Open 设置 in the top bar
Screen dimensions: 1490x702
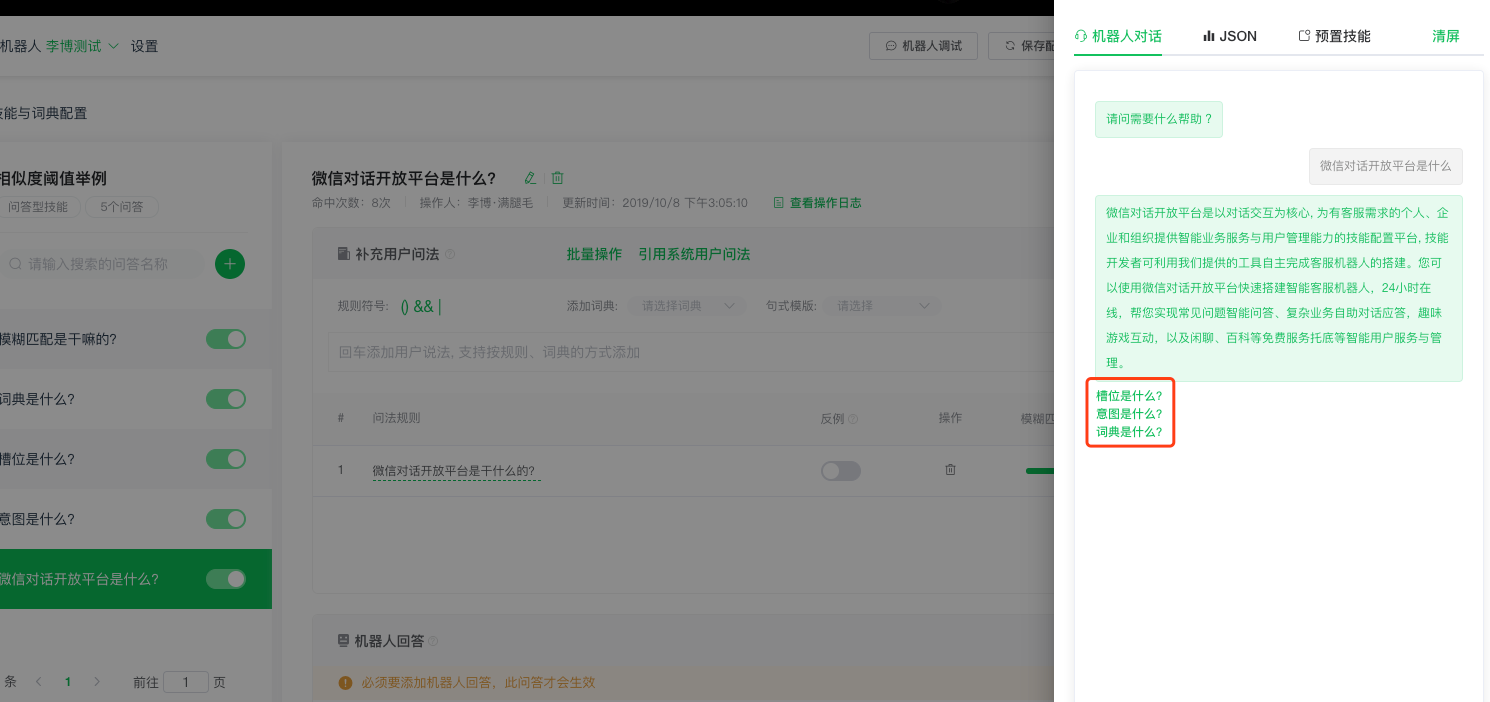click(x=144, y=46)
